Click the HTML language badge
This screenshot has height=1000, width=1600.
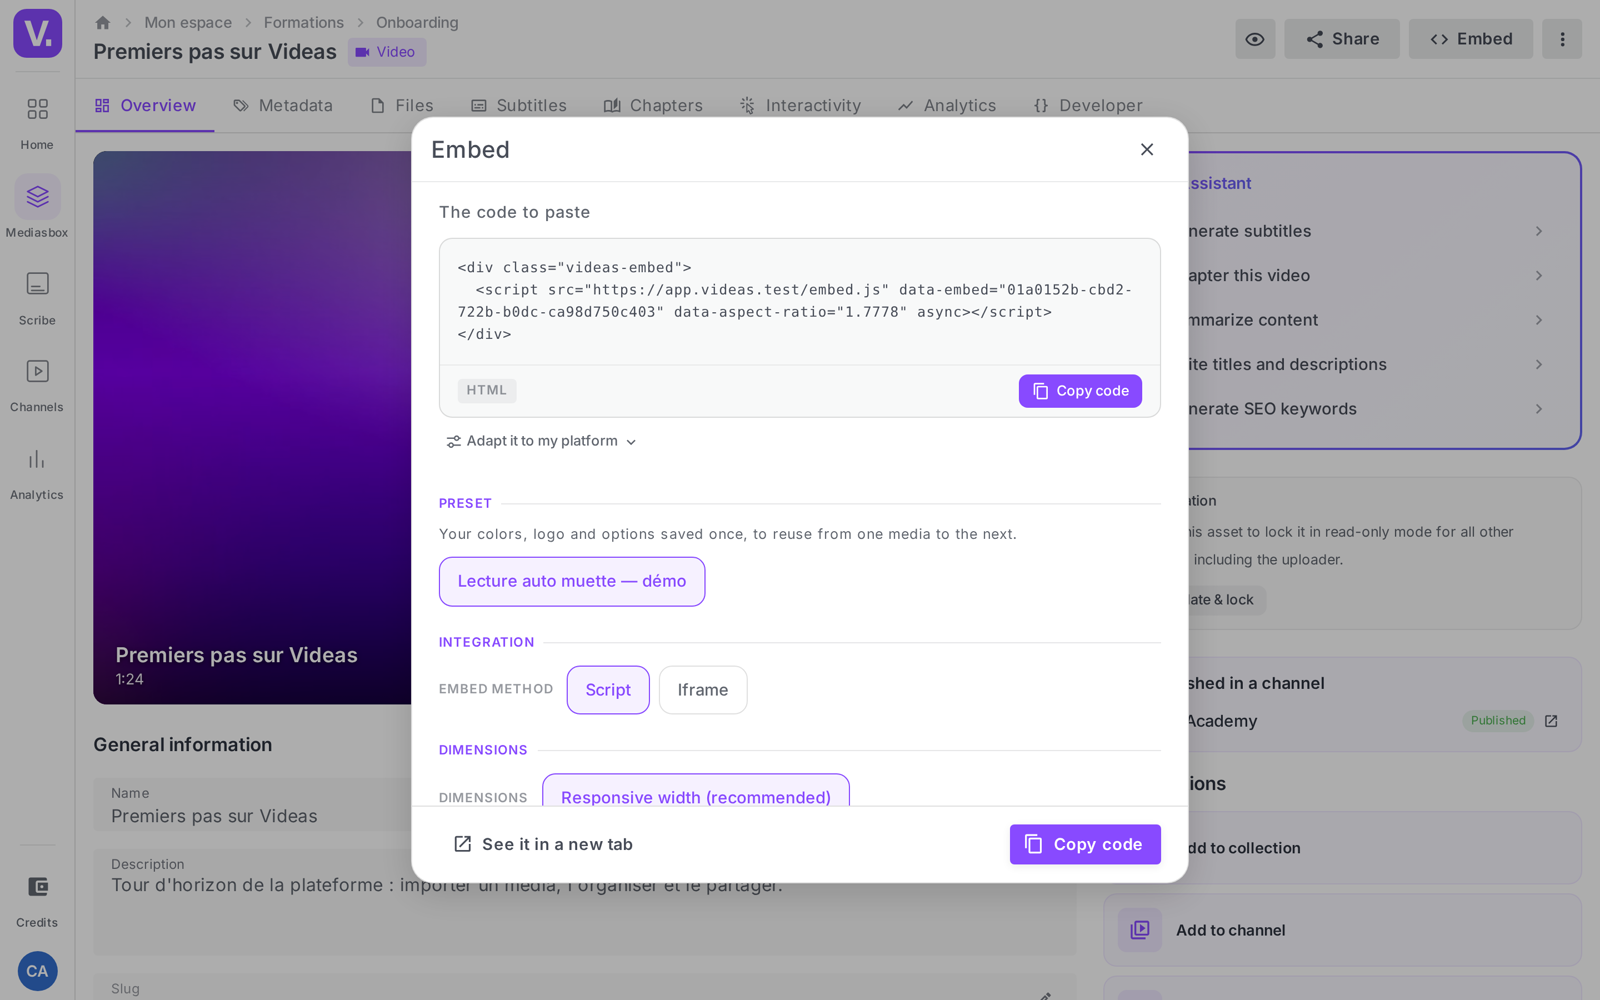(487, 390)
